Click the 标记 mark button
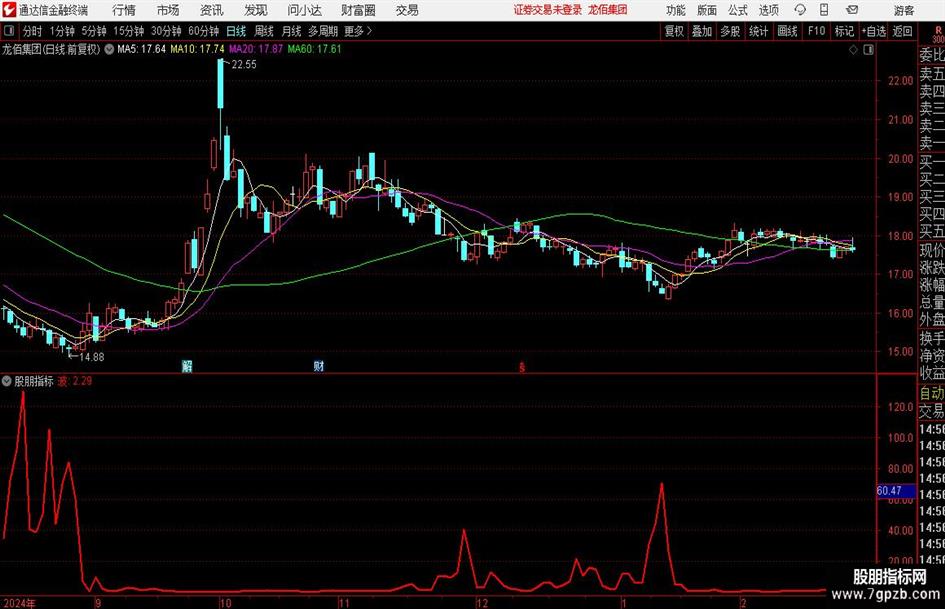Screen dimensions: 945x609 (x=844, y=31)
